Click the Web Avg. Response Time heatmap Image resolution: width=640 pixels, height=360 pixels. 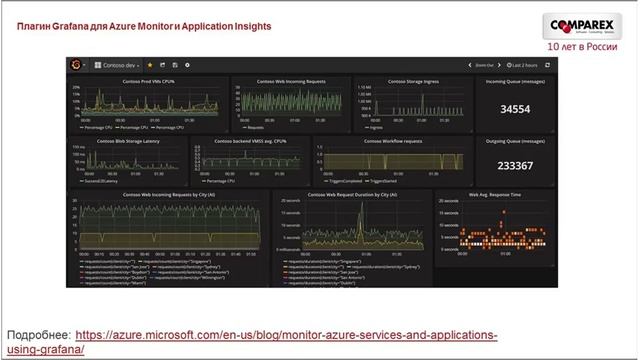coord(503,225)
